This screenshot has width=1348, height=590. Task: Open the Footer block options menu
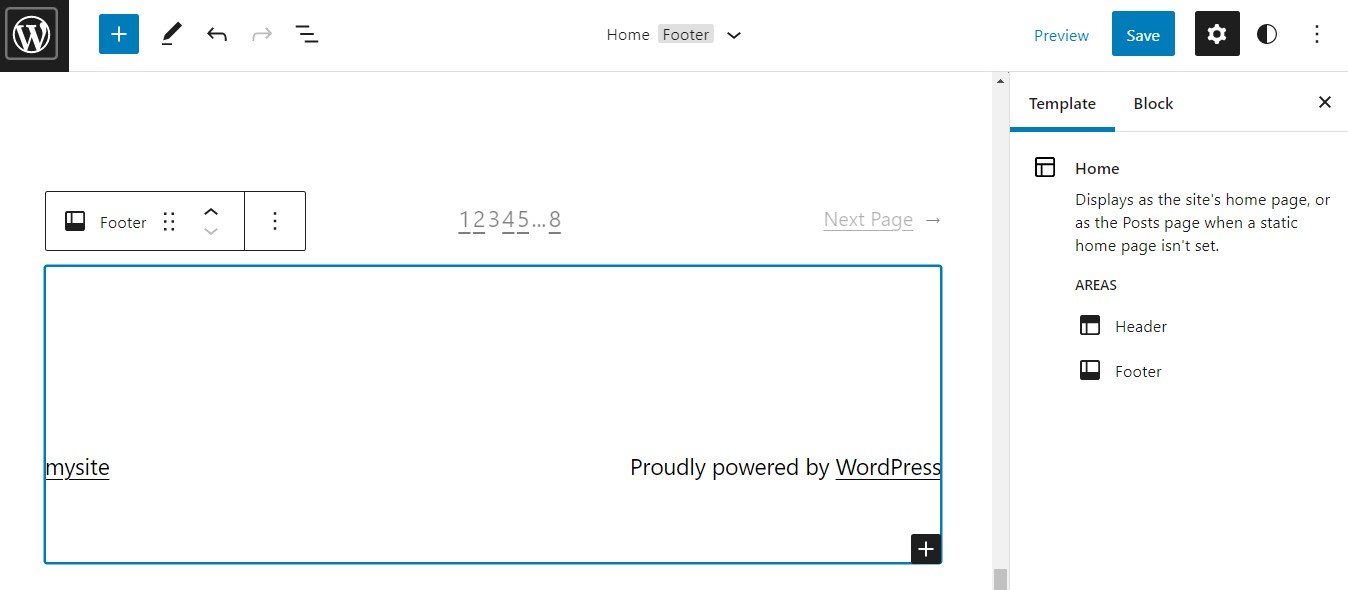coord(275,221)
